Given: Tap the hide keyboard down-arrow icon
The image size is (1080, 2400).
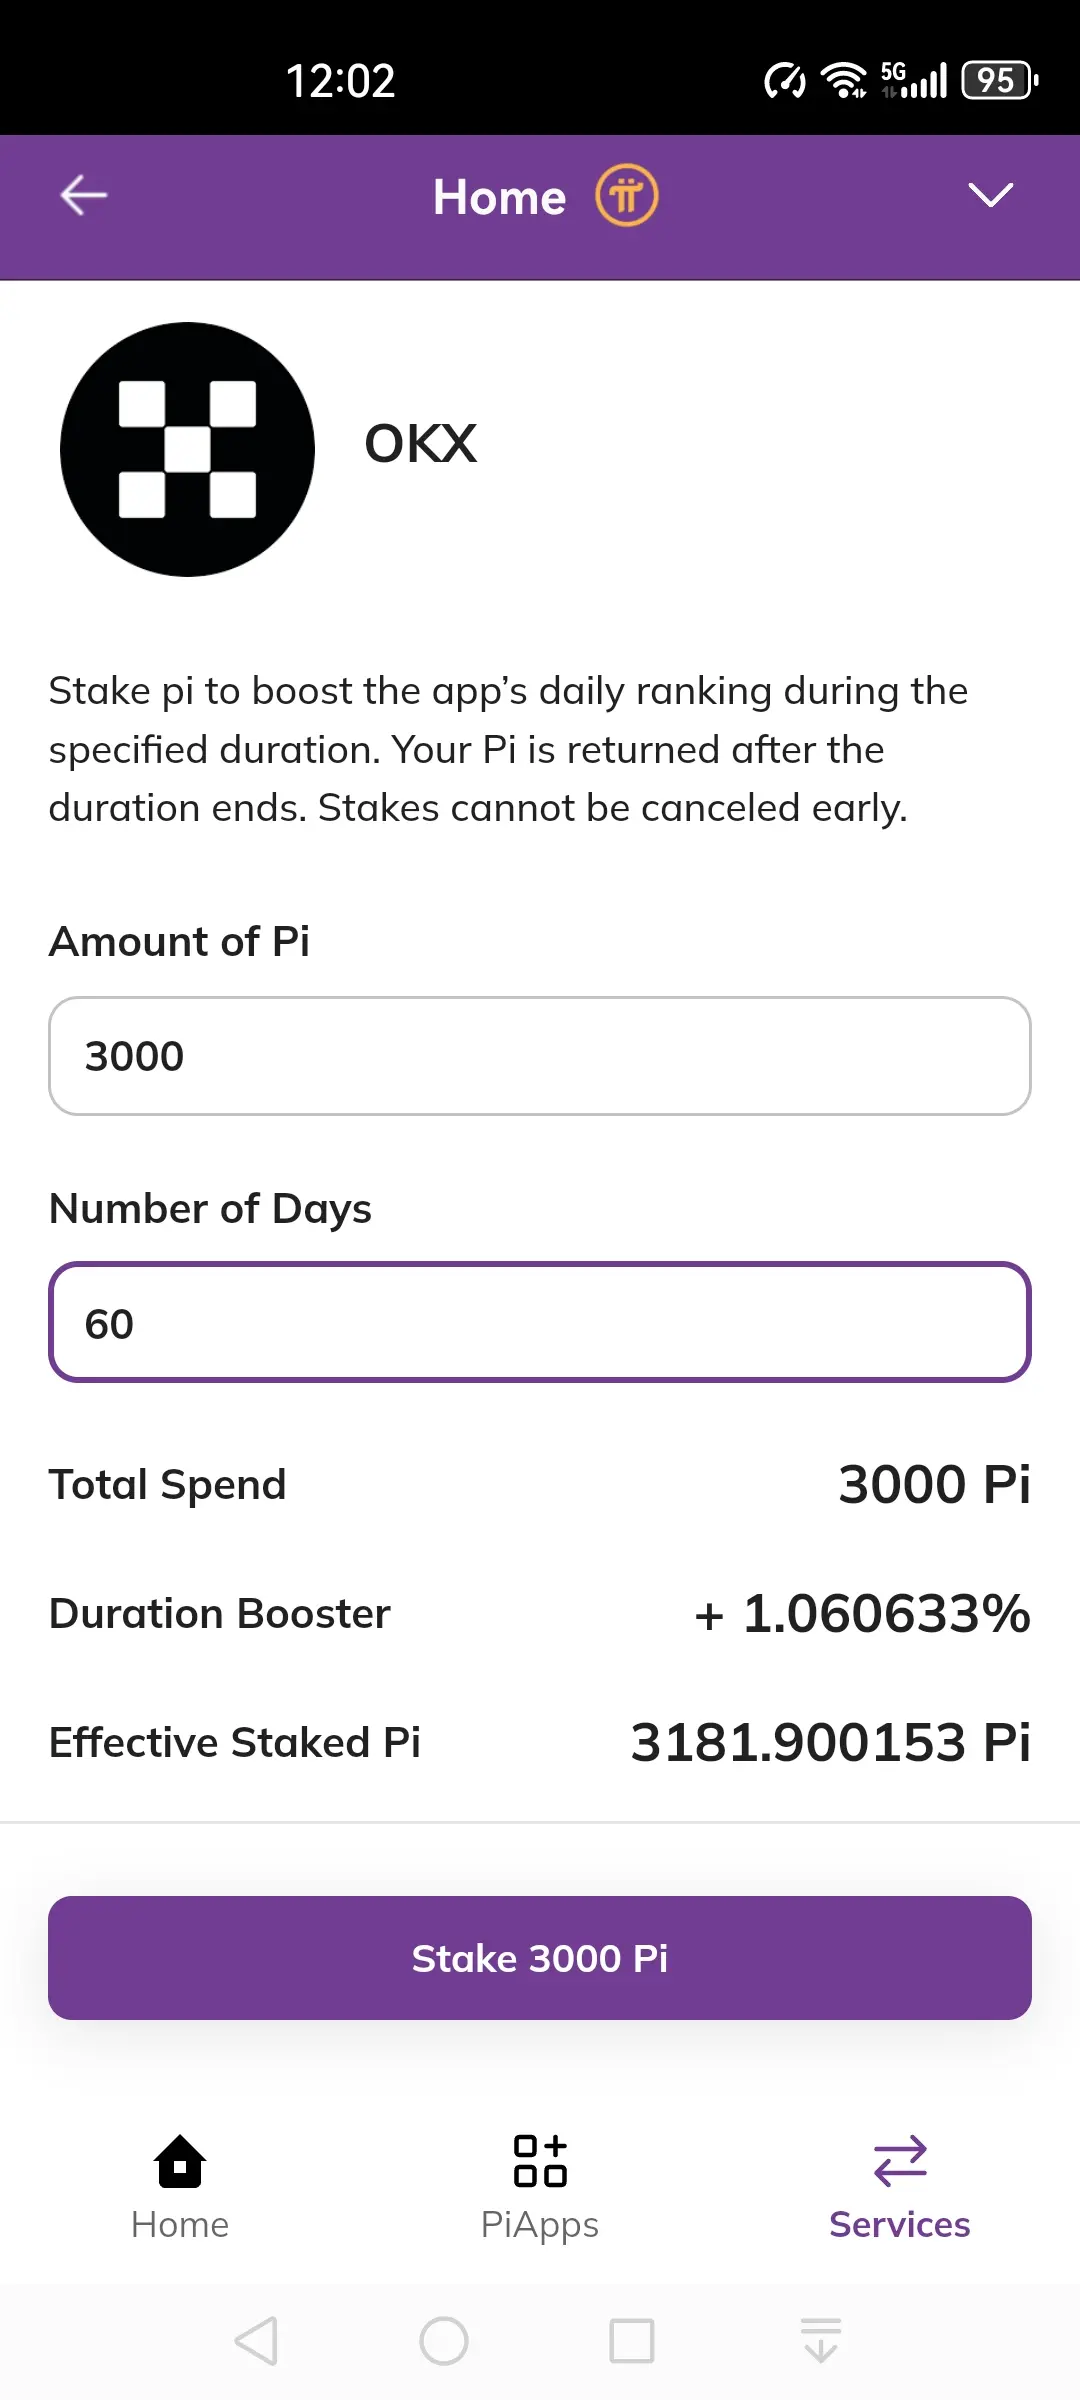Looking at the screenshot, I should (x=821, y=2341).
